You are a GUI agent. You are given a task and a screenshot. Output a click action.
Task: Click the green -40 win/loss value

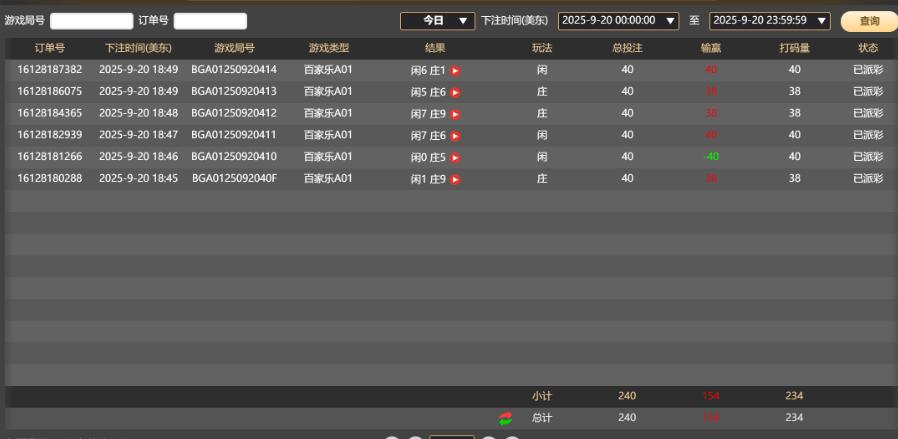(711, 157)
